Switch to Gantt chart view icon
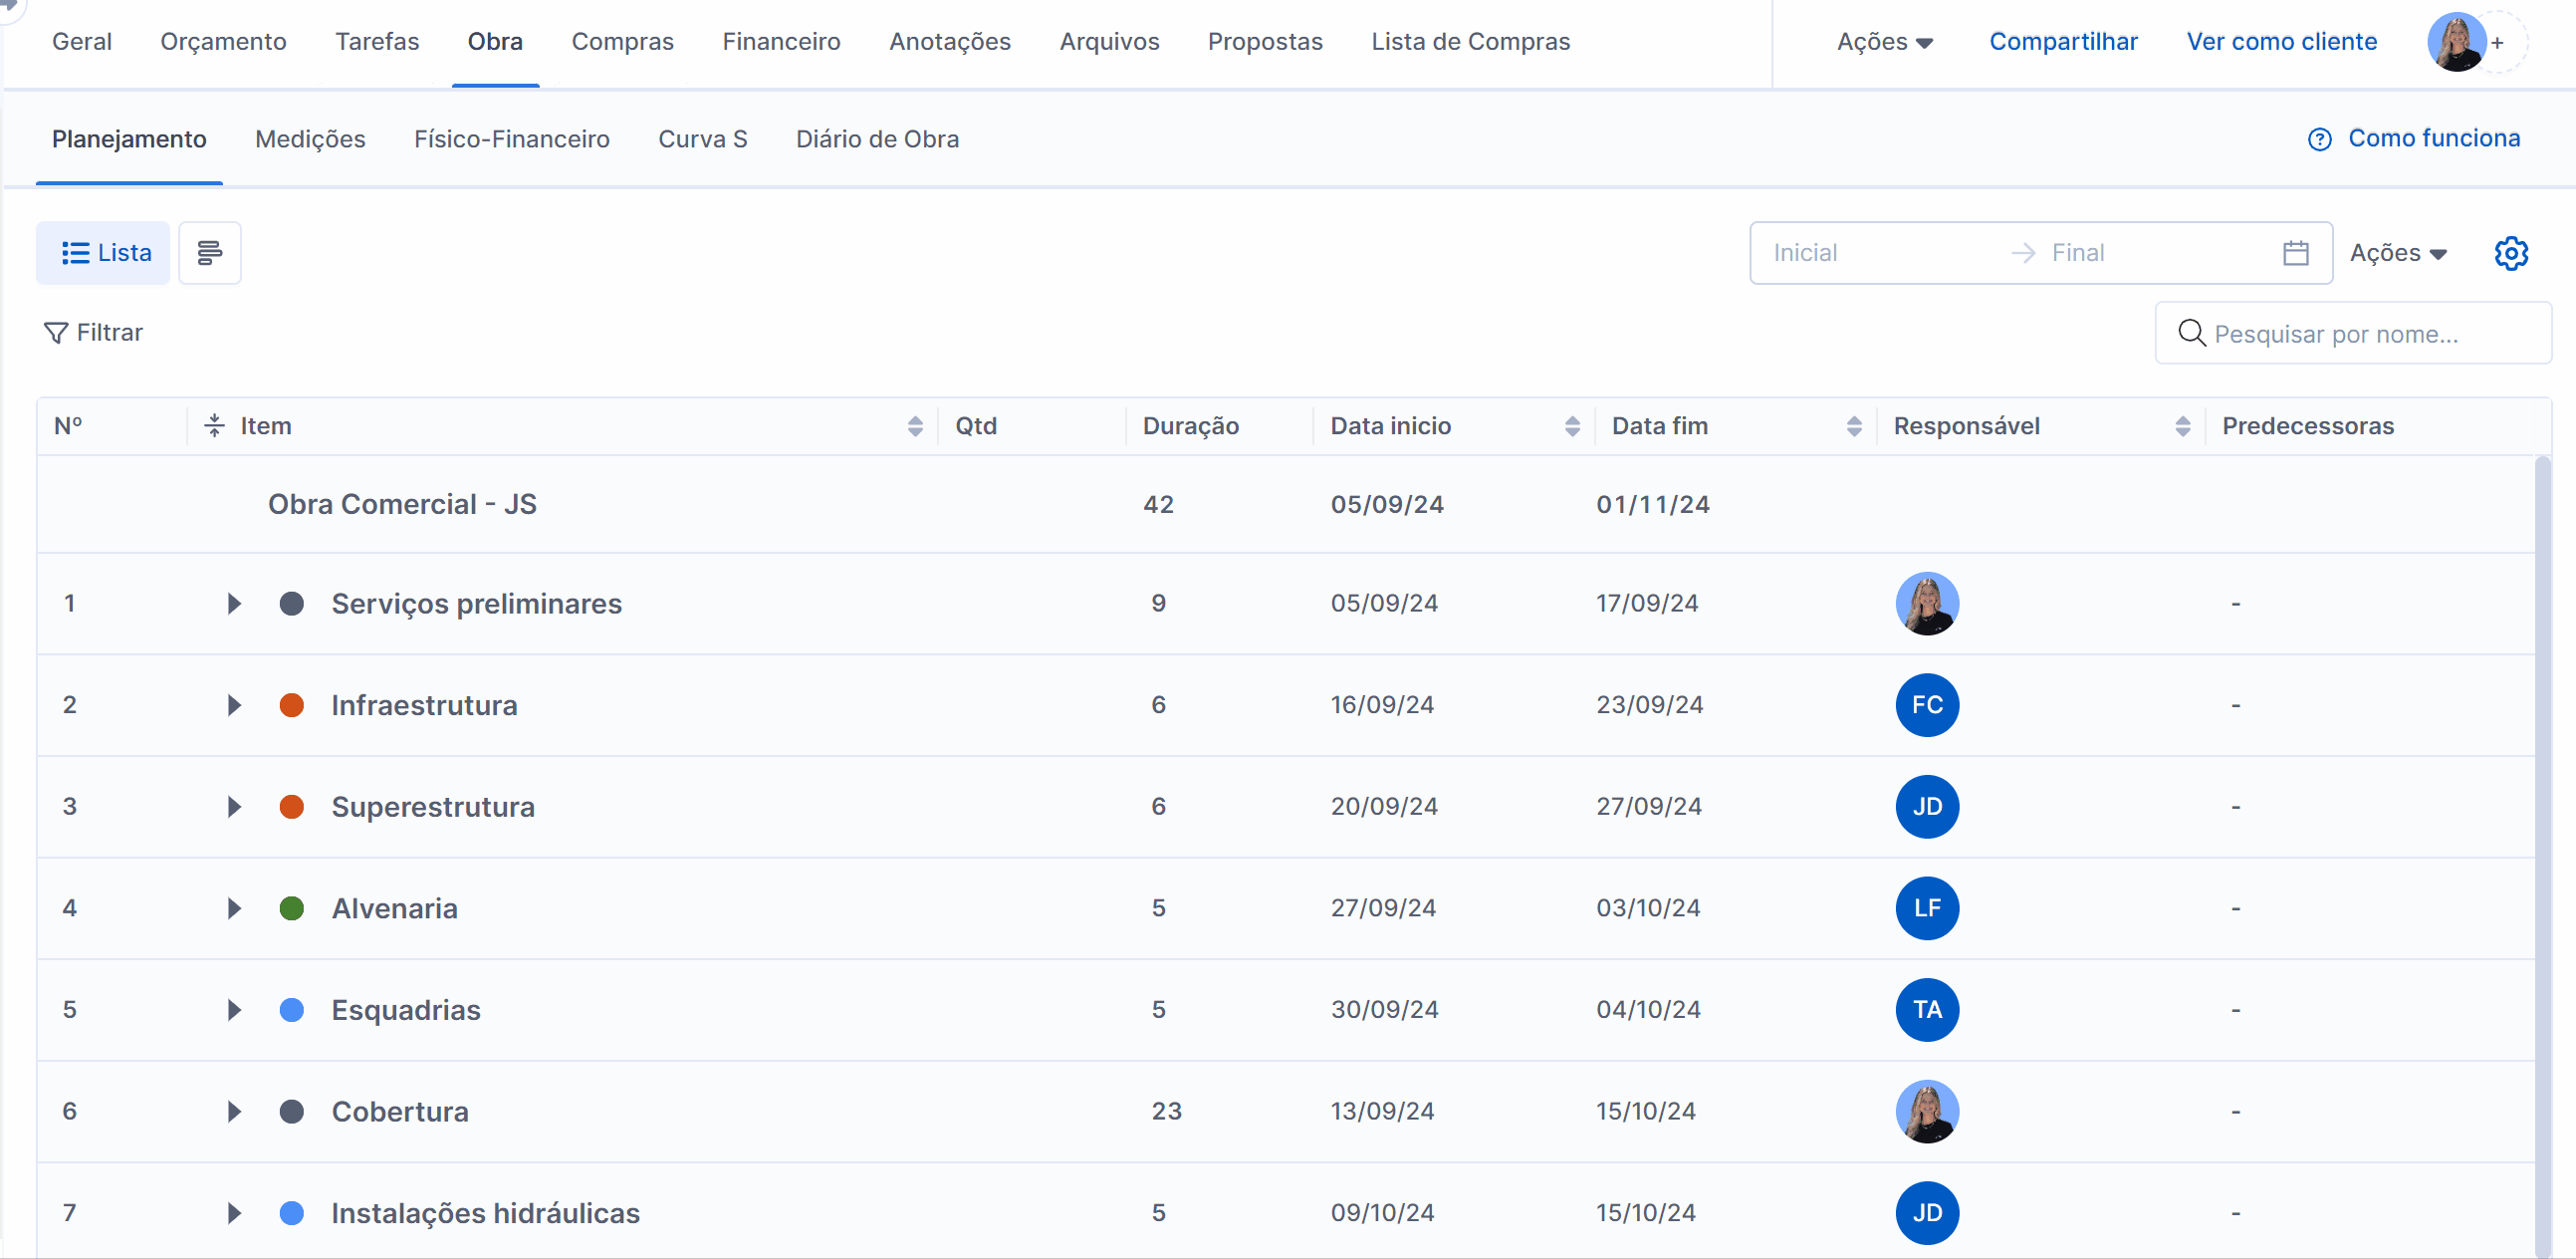 (x=209, y=253)
